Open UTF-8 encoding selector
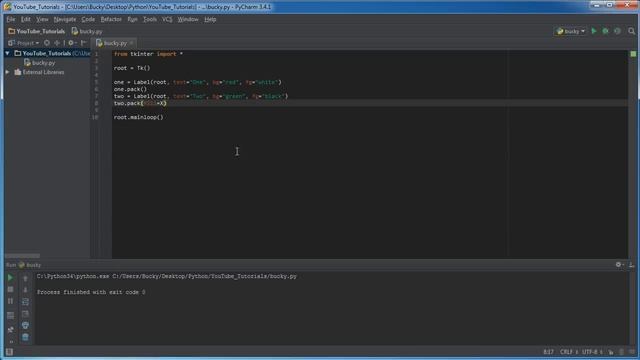Screen dimensions: 640x360 point(592,352)
